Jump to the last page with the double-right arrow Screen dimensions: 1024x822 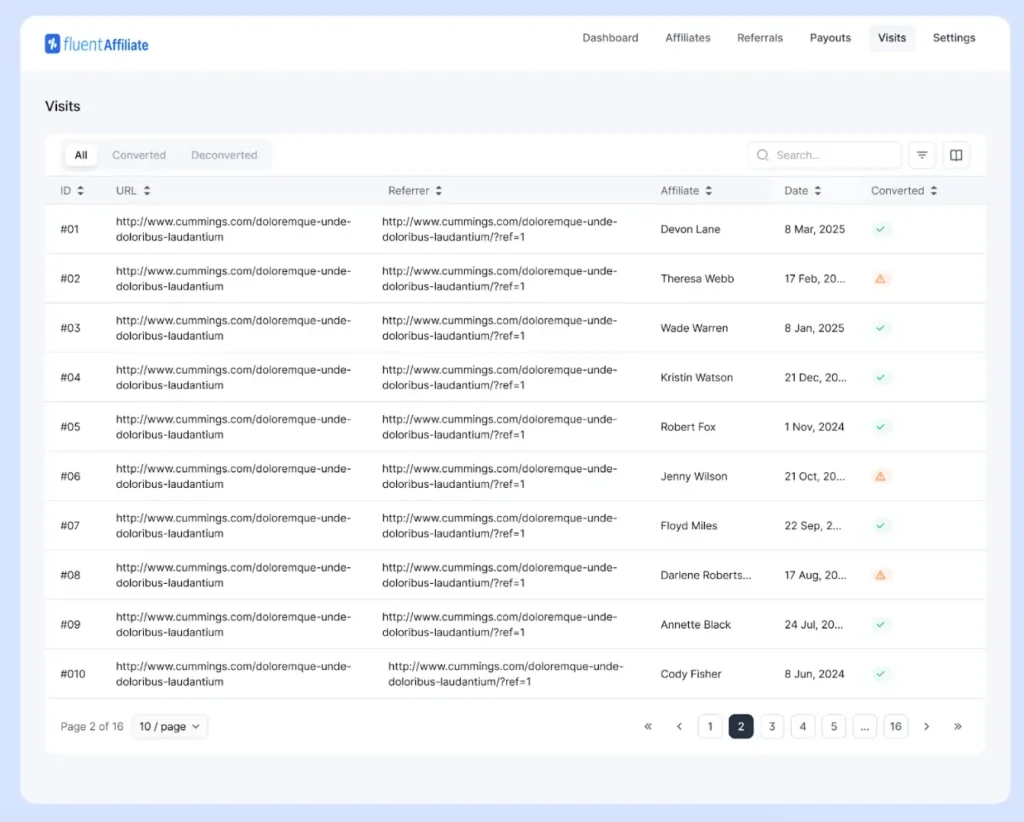(x=957, y=727)
